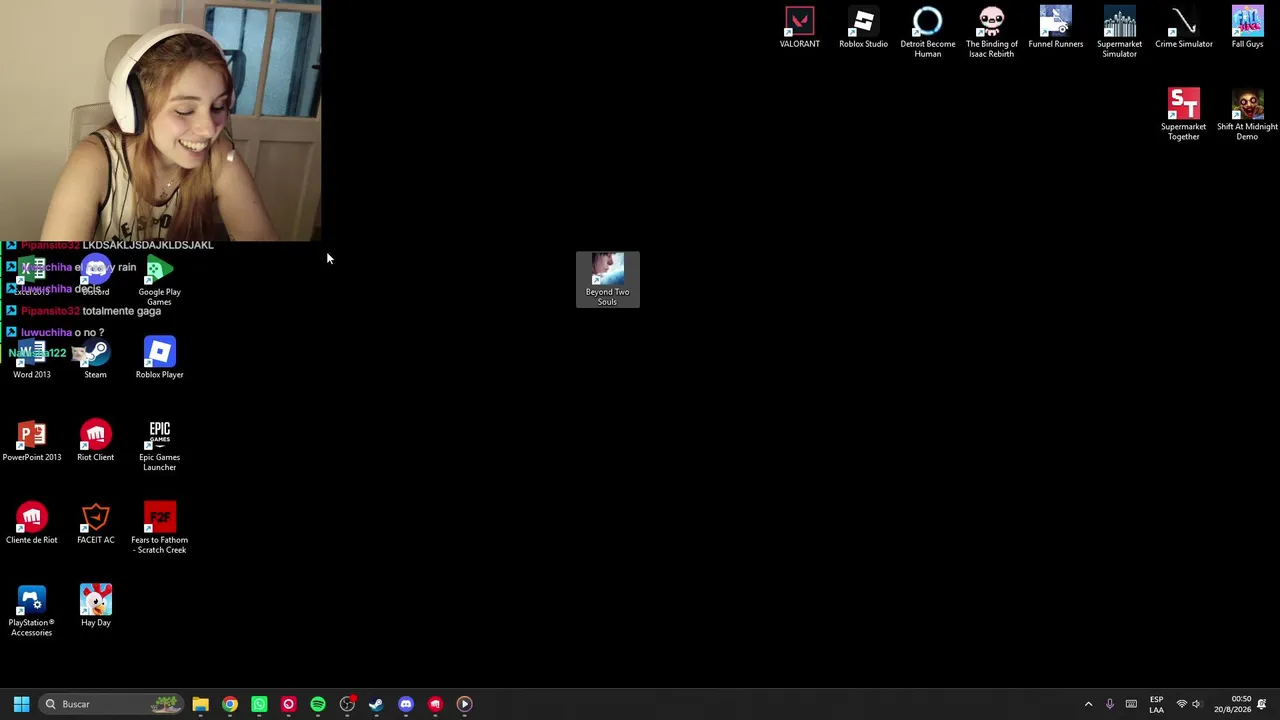The image size is (1280, 720).
Task: Select the Discord desktop shortcut
Action: coord(95,277)
